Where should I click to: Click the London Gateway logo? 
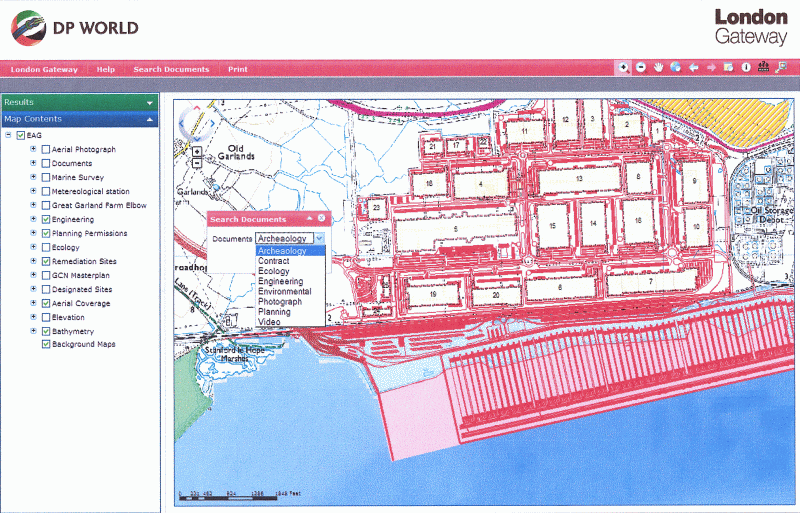pyautogui.click(x=751, y=27)
